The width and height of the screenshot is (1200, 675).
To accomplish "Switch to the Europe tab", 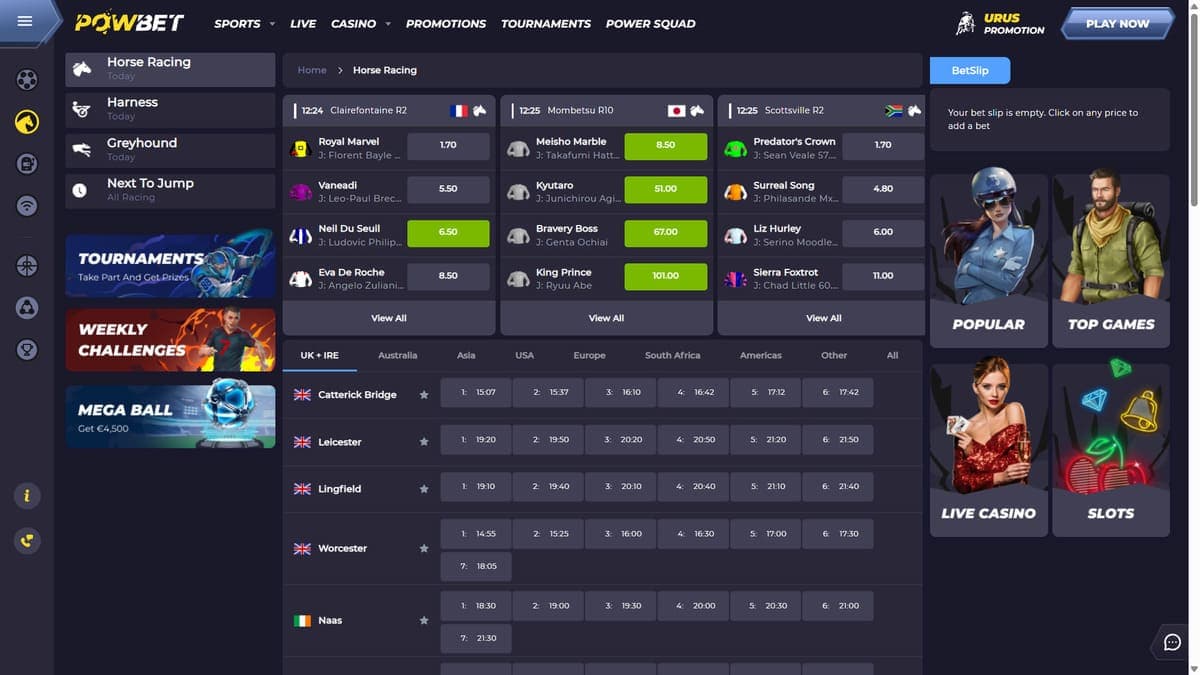I will coord(589,355).
